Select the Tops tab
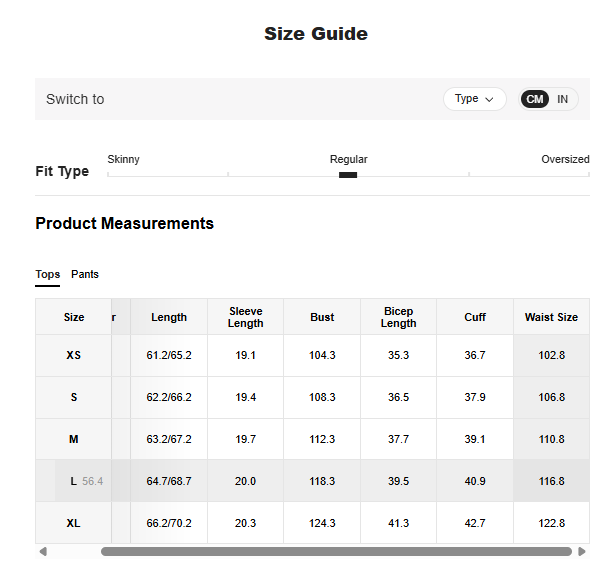611x567 pixels. point(48,274)
